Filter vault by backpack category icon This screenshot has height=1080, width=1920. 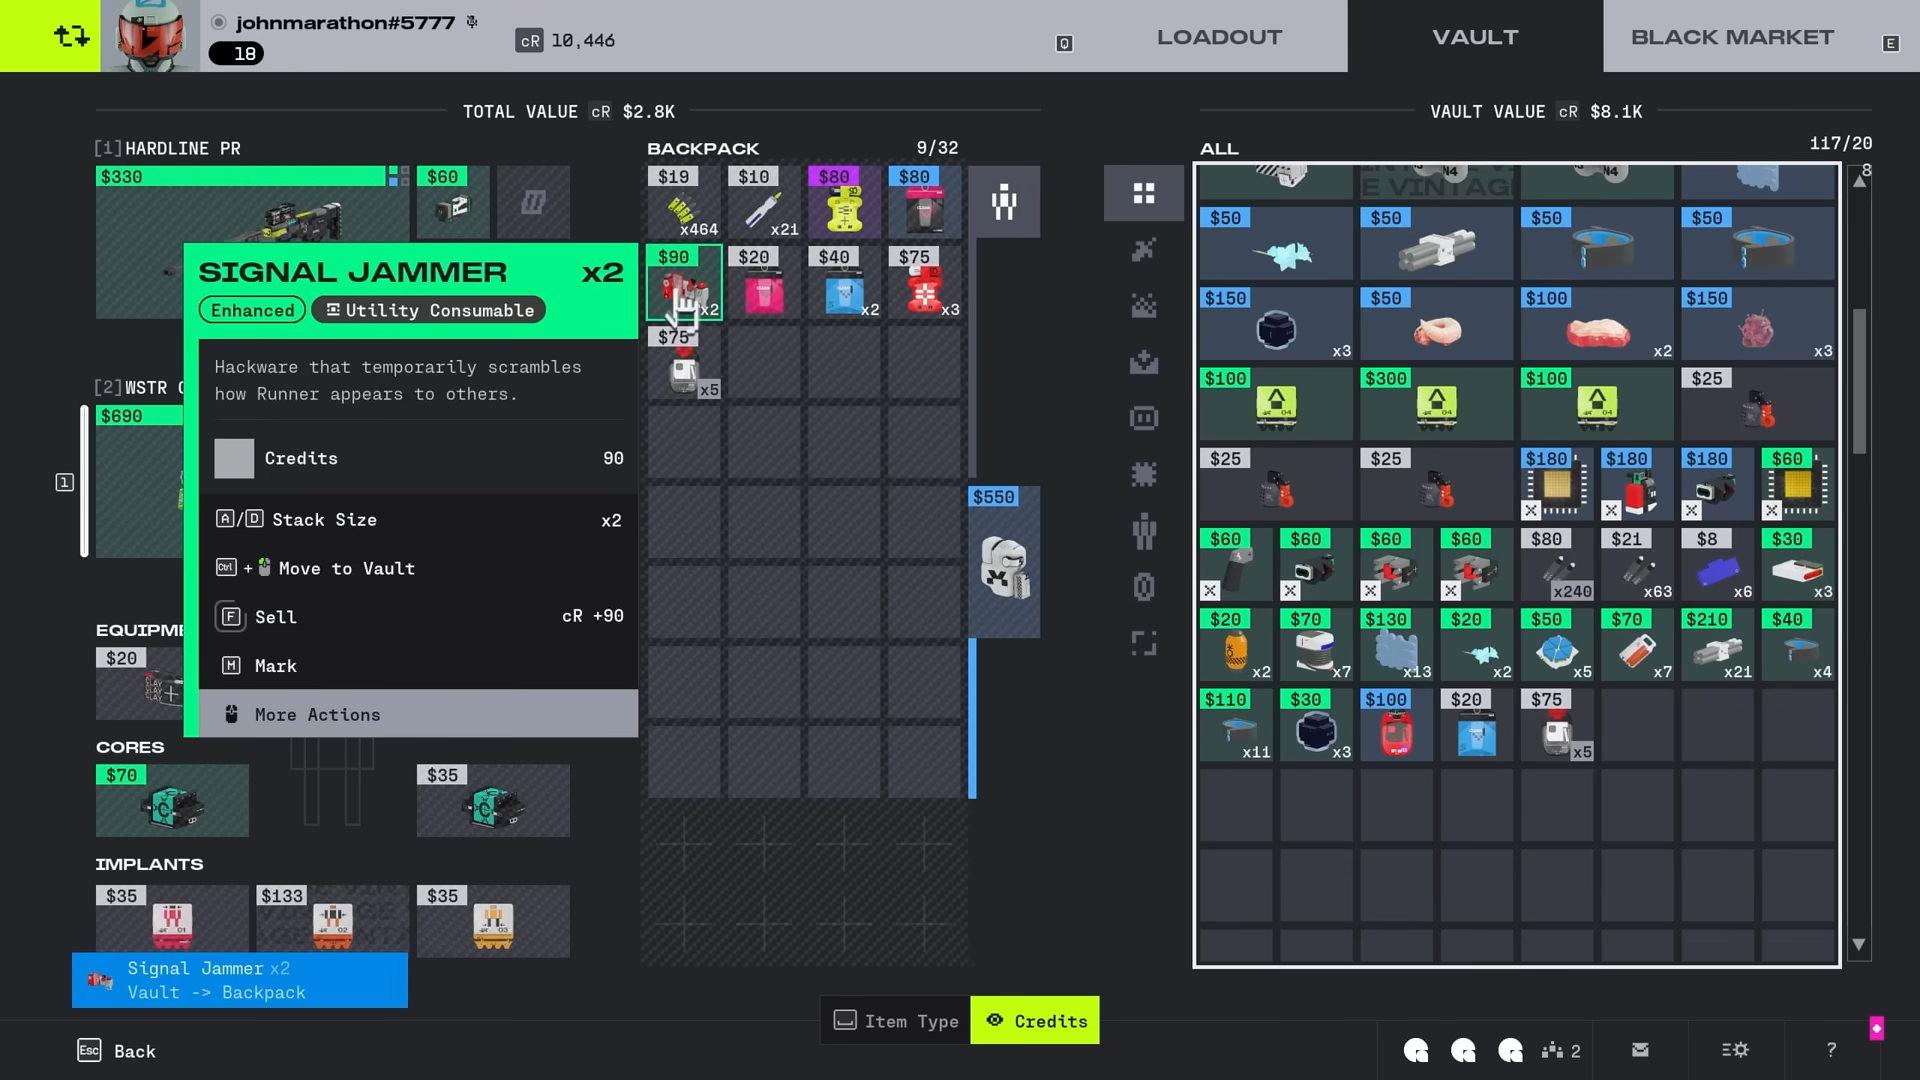pyautogui.click(x=1144, y=418)
